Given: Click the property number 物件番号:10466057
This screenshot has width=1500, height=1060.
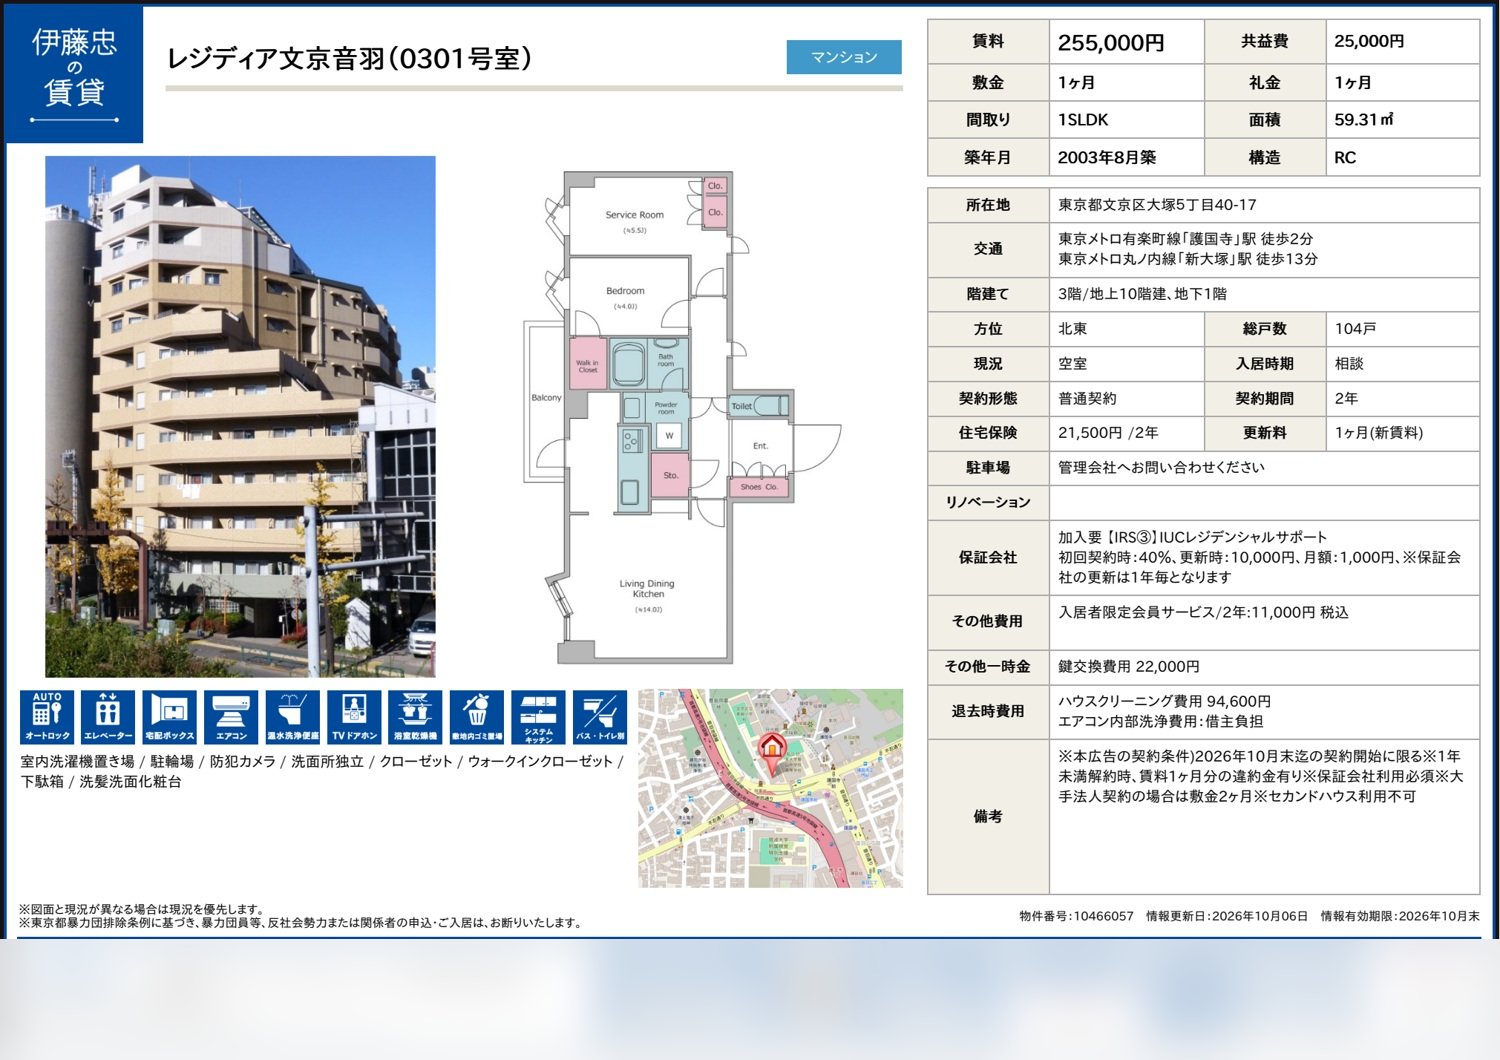Looking at the screenshot, I should (x=1076, y=916).
